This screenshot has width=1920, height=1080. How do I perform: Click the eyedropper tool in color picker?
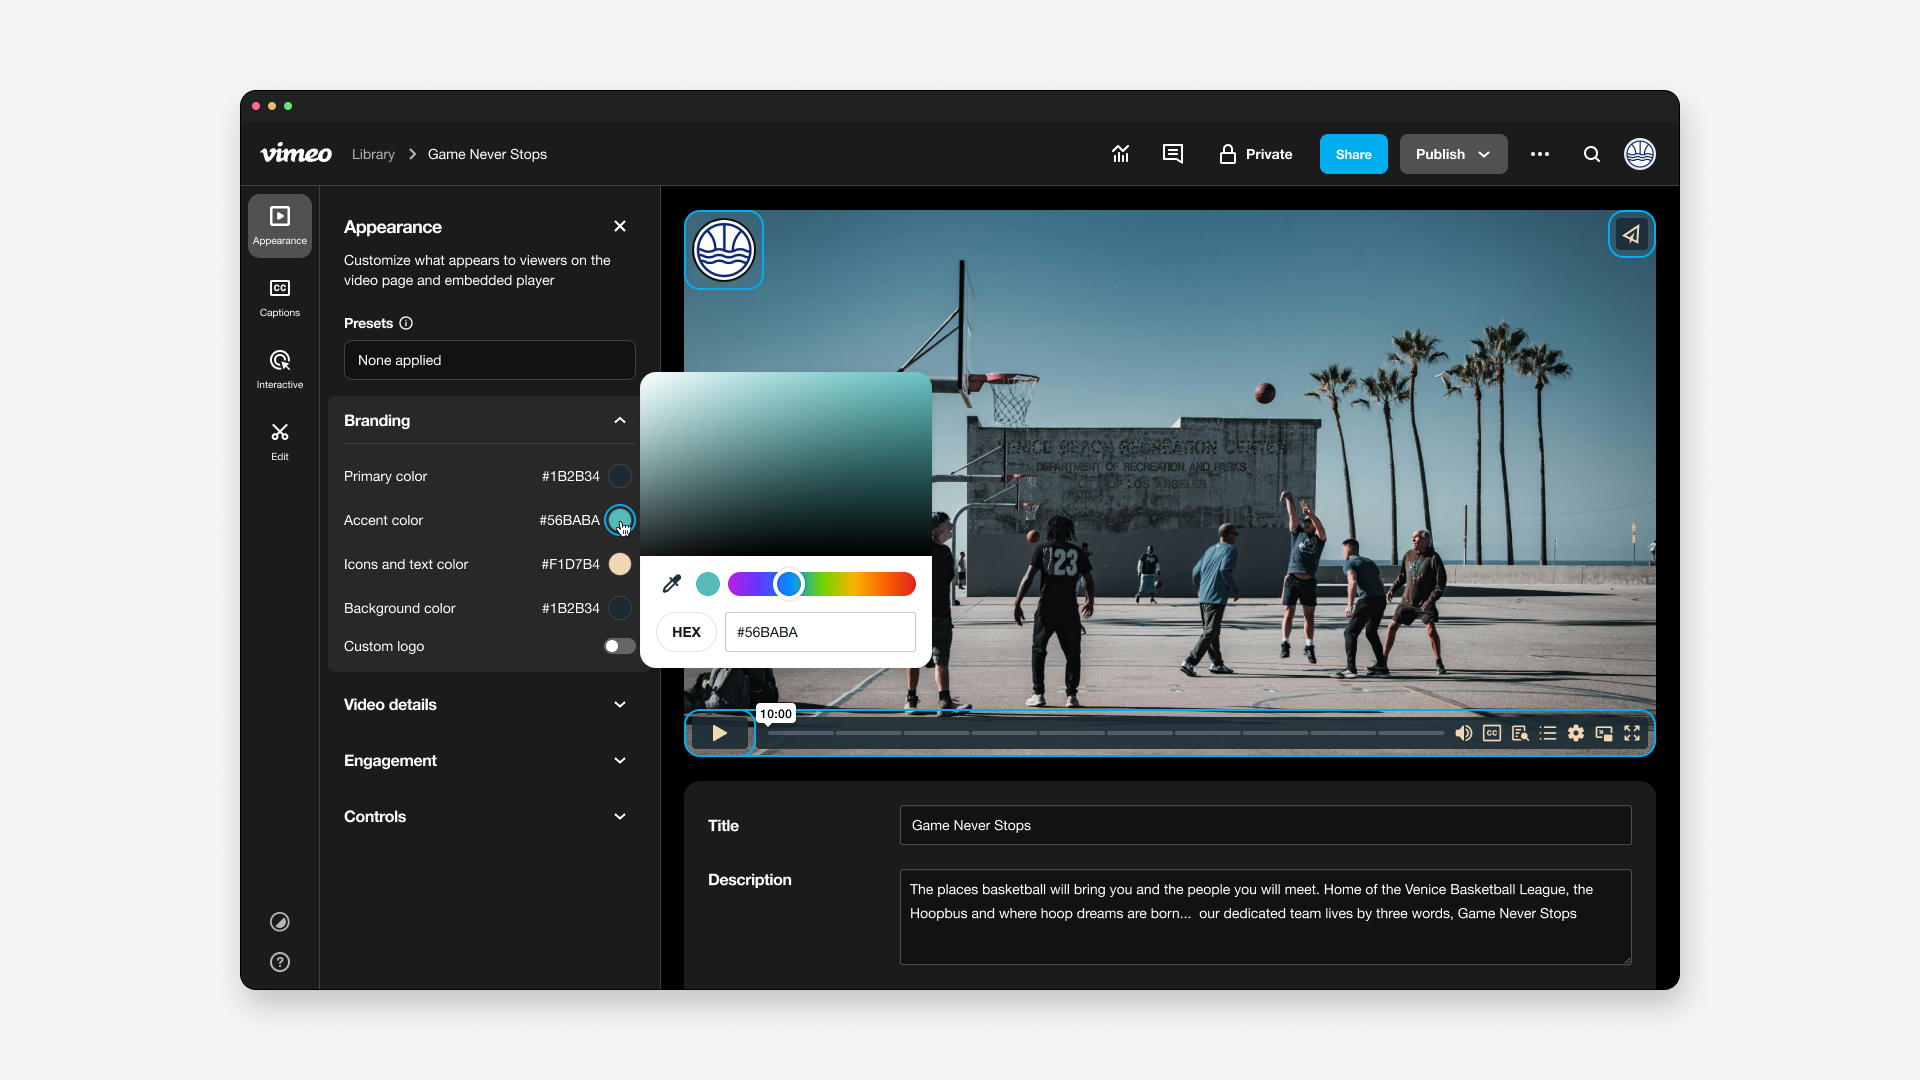(x=672, y=584)
